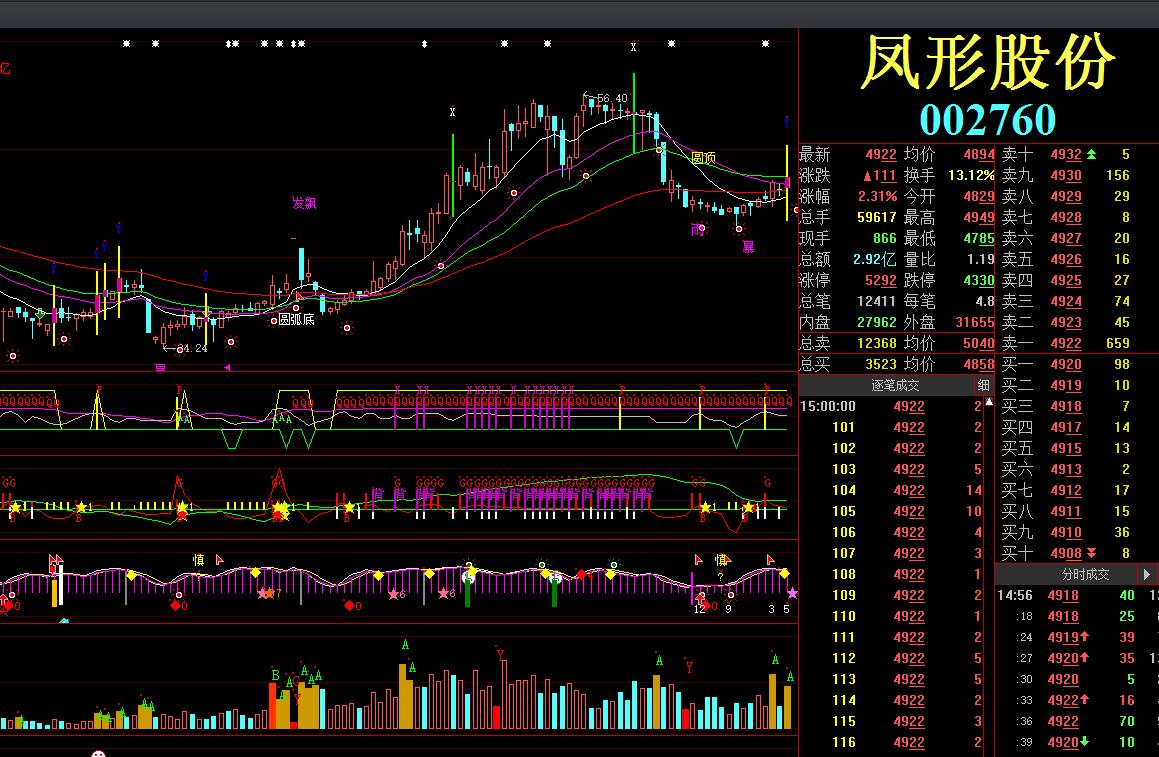Click the 卖九 volume 156
The height and width of the screenshot is (757, 1159).
1118,175
